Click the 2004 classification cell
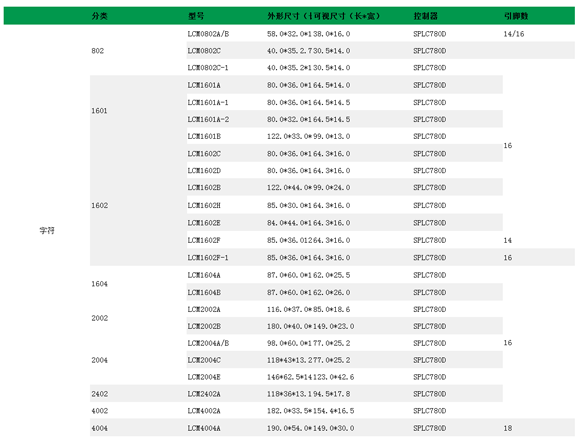Image resolution: width=577 pixels, height=445 pixels. click(99, 360)
